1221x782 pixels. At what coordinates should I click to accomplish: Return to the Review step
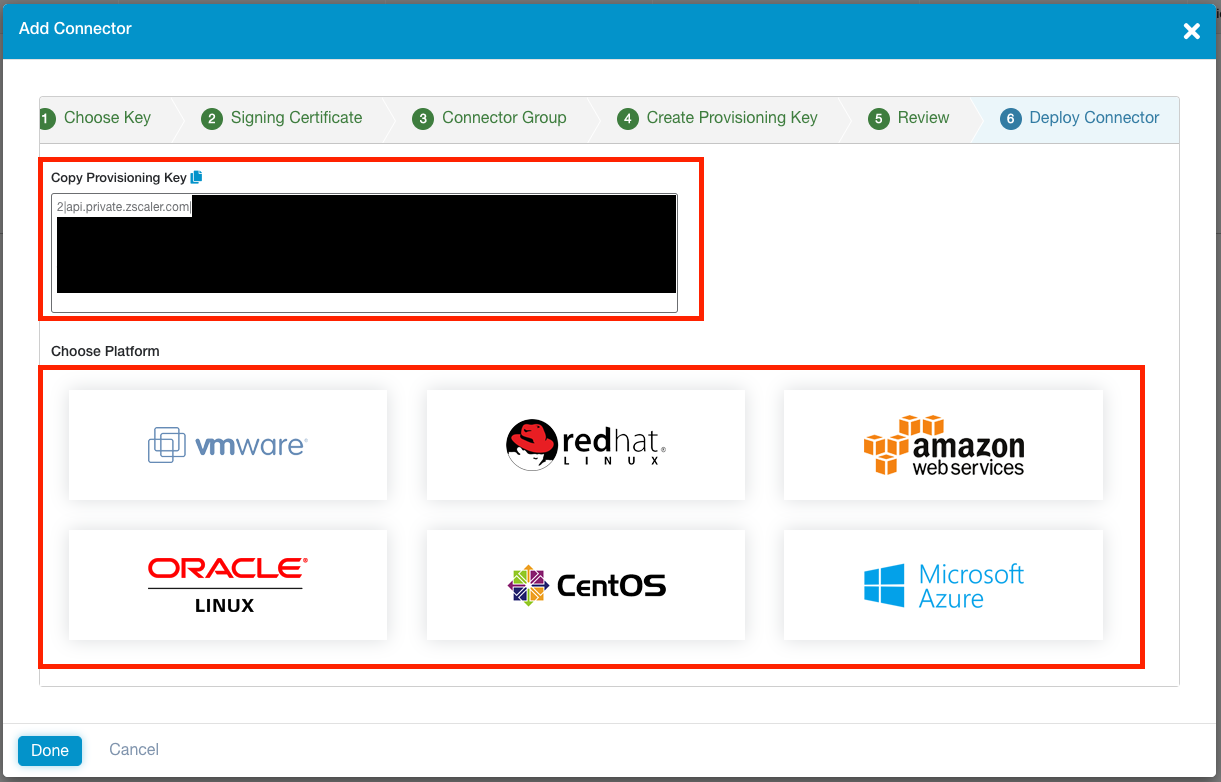(923, 118)
